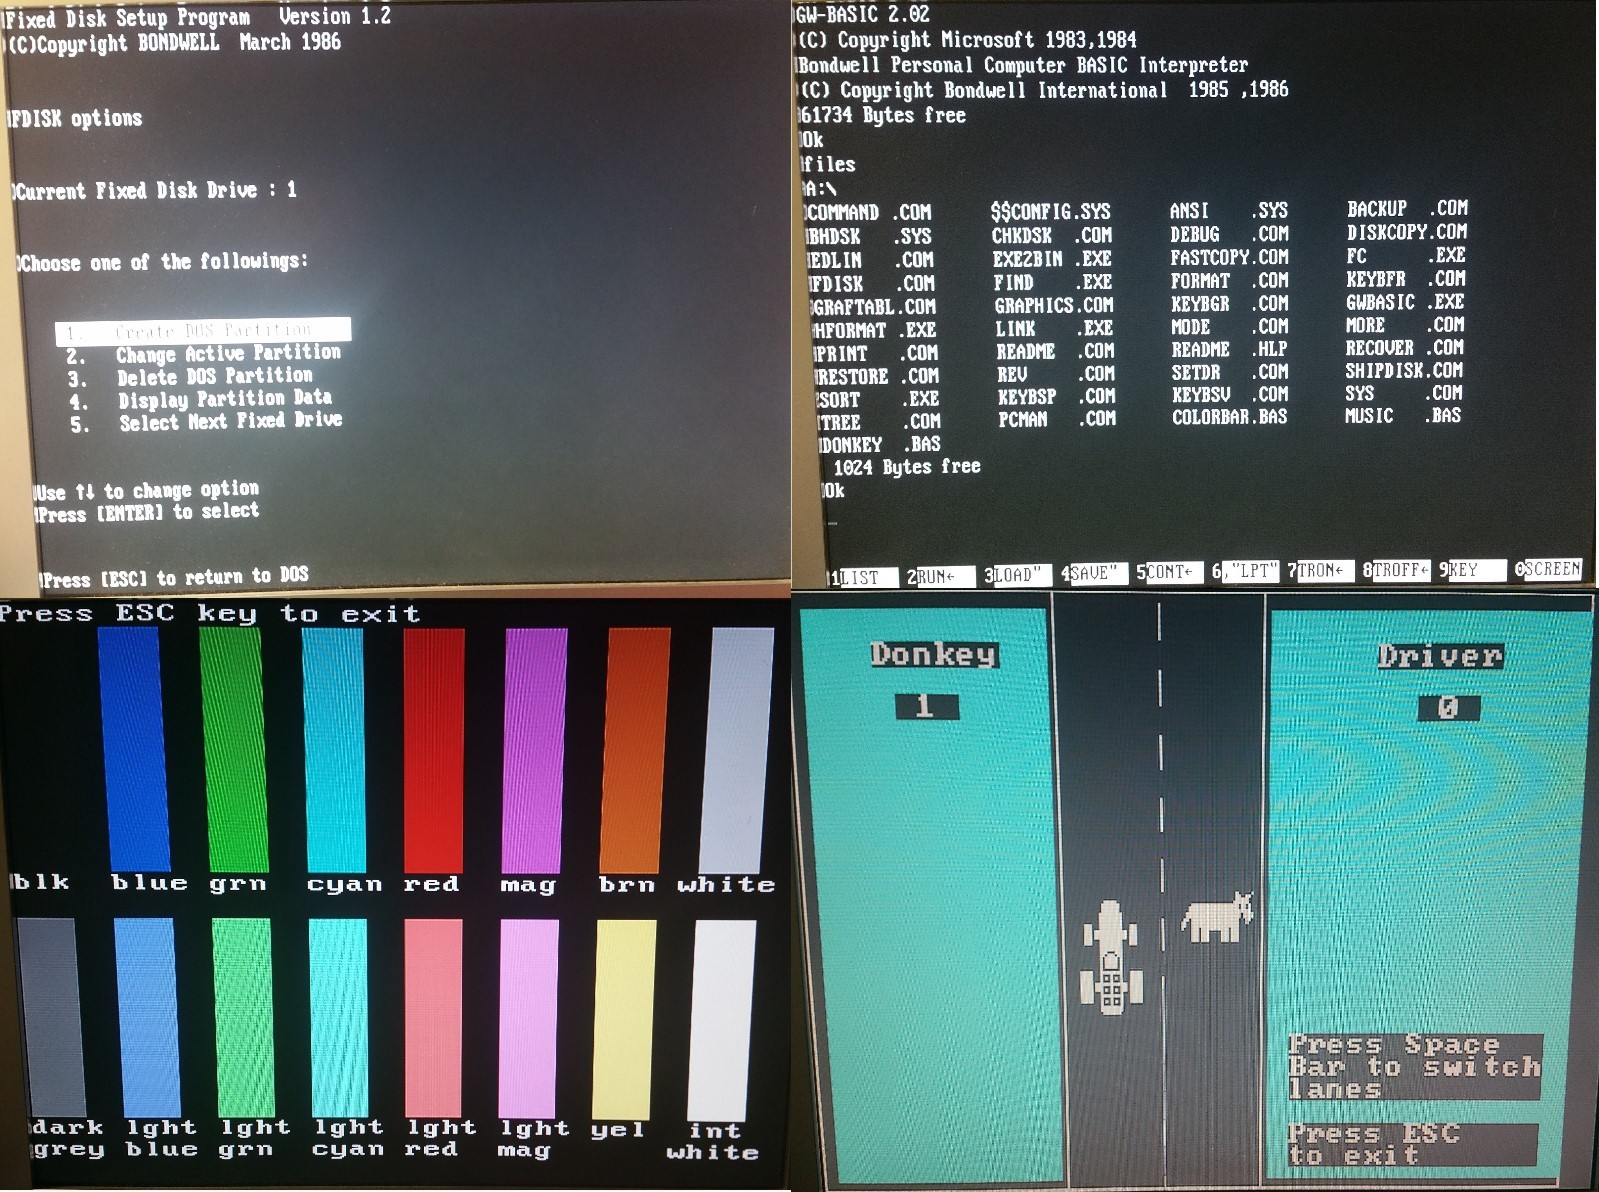Click the ANSI .SYS file entry
The image size is (1599, 1192).
[x=1229, y=211]
